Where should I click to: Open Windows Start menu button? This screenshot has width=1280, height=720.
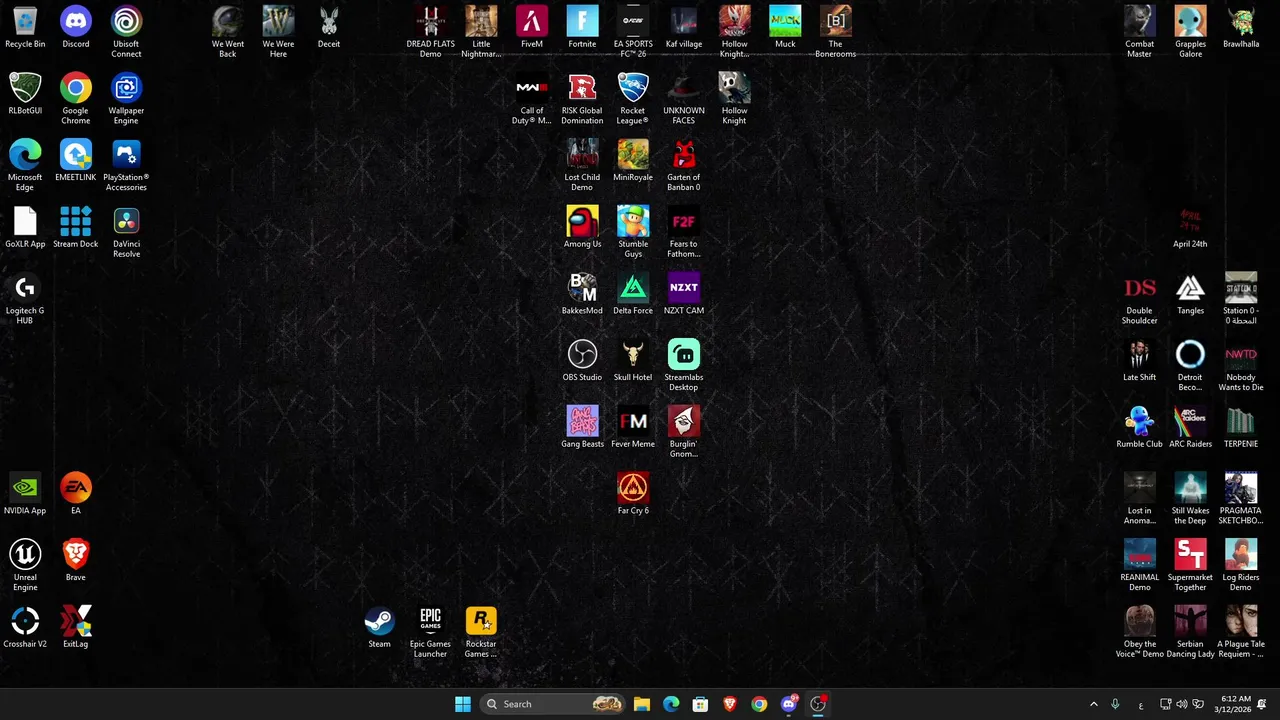click(463, 704)
